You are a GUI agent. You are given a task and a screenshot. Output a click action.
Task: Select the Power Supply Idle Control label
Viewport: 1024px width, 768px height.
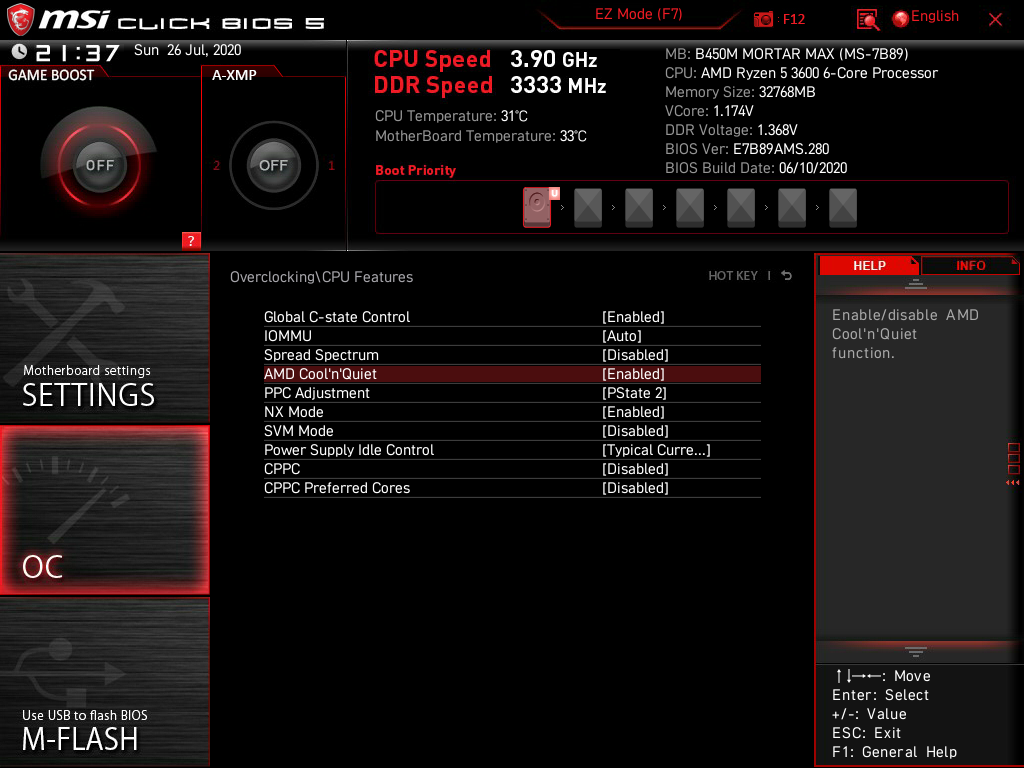pos(349,449)
